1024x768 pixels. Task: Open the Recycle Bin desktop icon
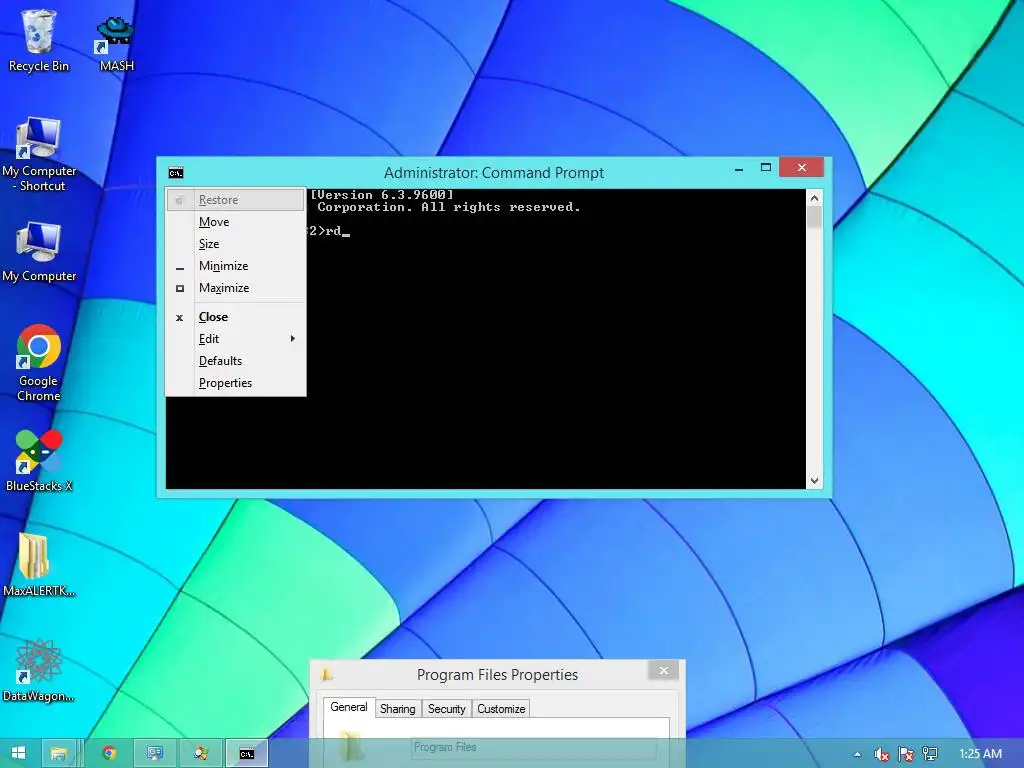pyautogui.click(x=39, y=40)
